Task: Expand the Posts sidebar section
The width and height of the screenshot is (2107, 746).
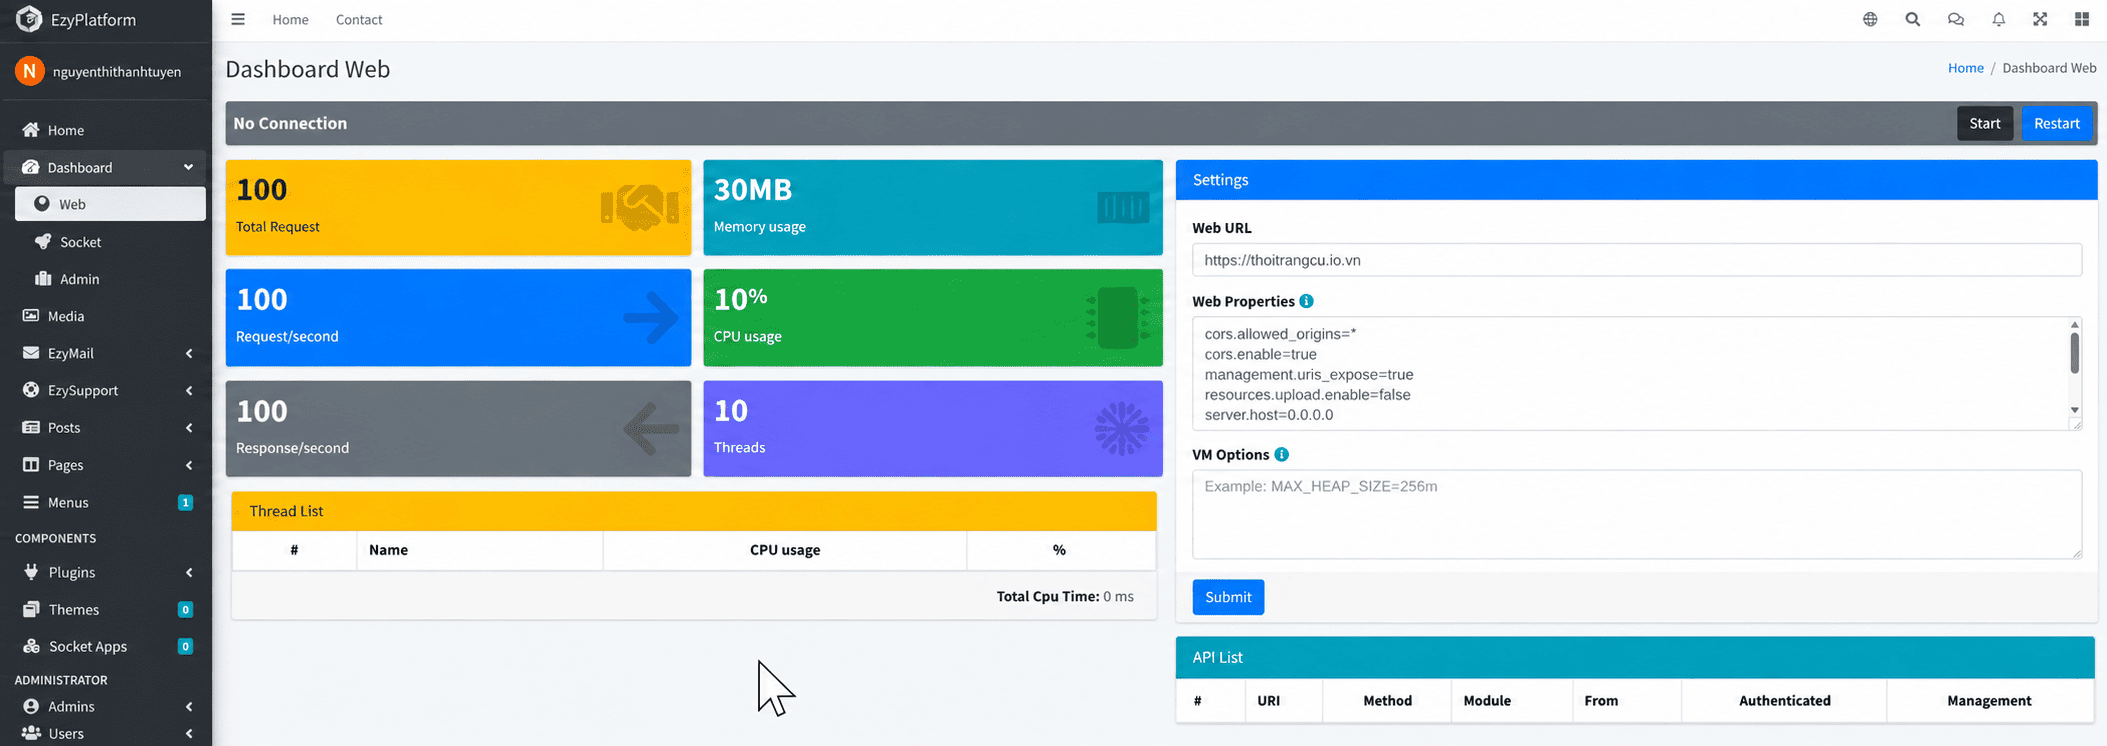Action: [105, 427]
